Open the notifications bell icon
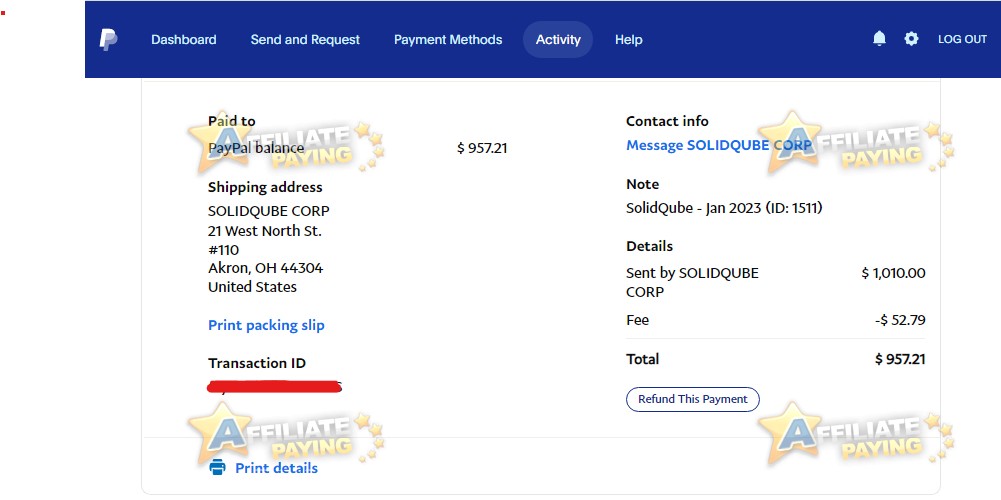Screen dimensions: 1001x500 click(x=879, y=39)
